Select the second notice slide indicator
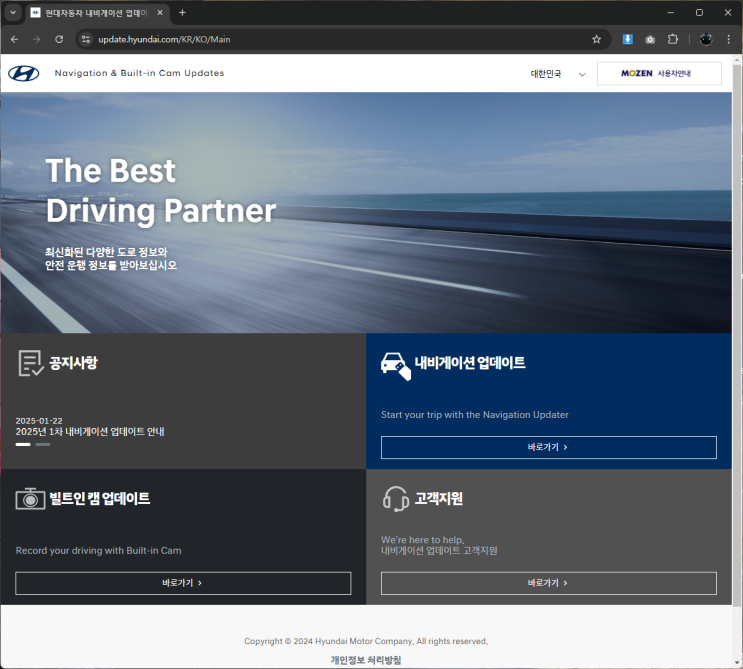 tap(43, 444)
